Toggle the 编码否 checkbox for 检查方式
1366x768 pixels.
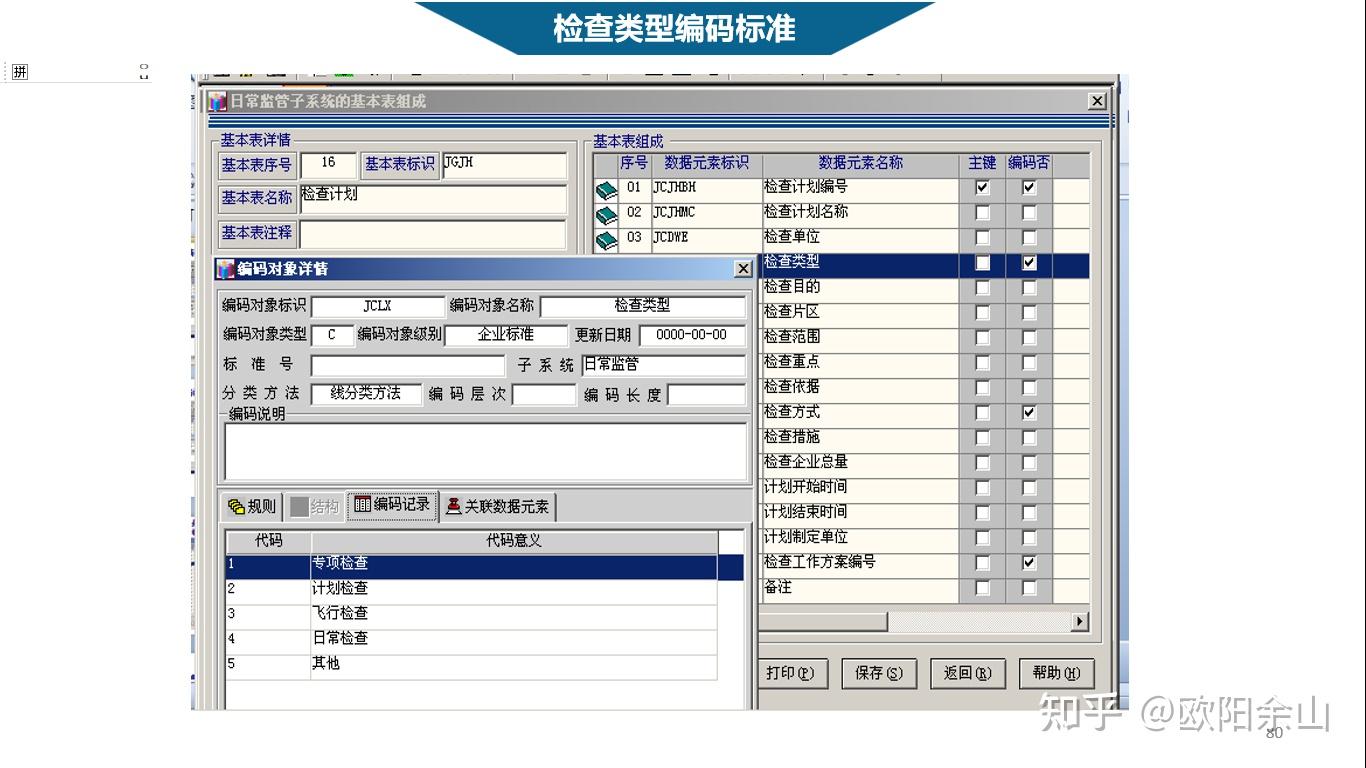1029,412
